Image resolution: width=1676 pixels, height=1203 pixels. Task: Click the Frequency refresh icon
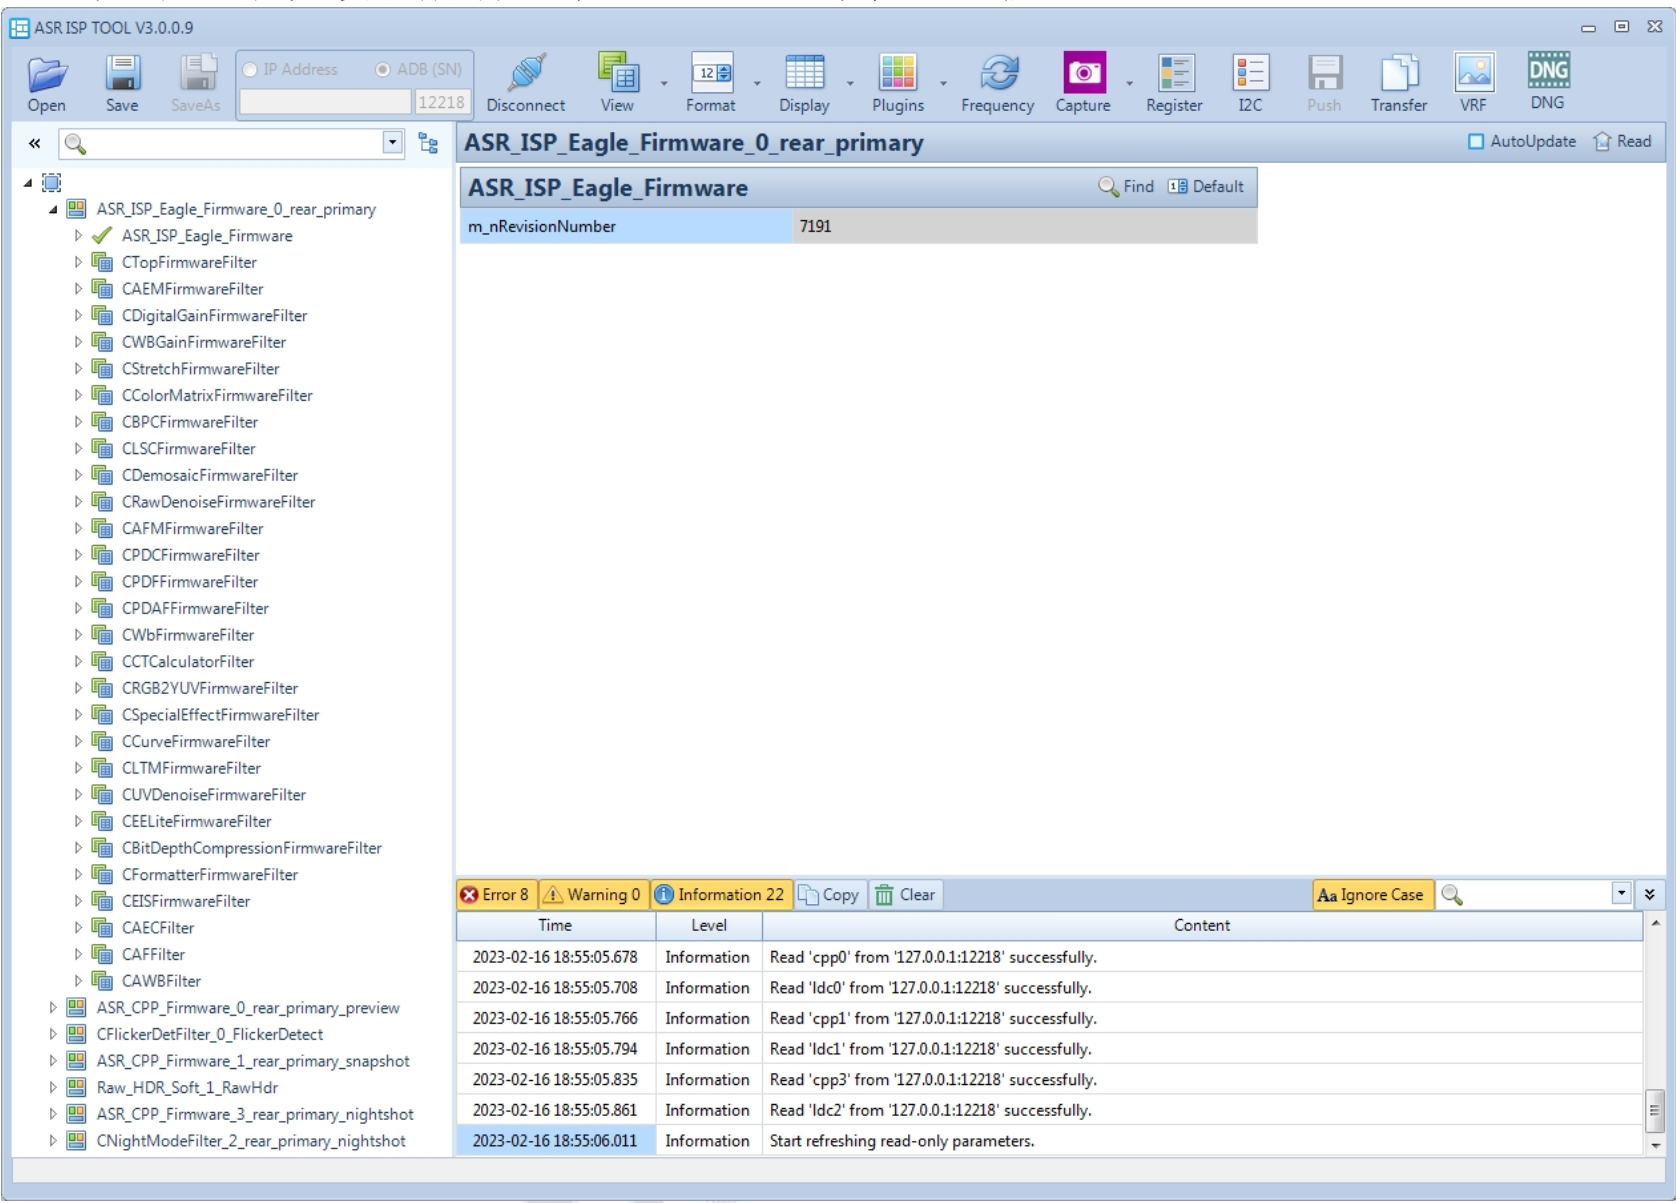[x=997, y=74]
